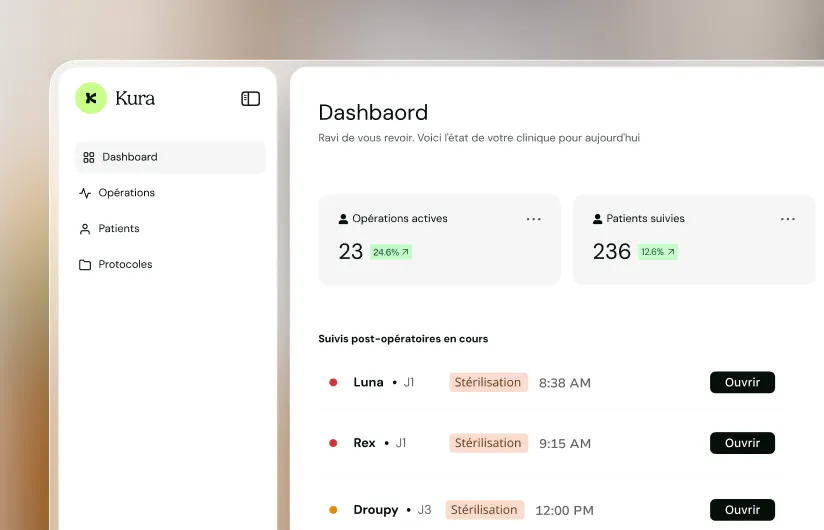Collapse the sidebar using the panel toggle icon
This screenshot has width=824, height=530.
click(x=251, y=98)
